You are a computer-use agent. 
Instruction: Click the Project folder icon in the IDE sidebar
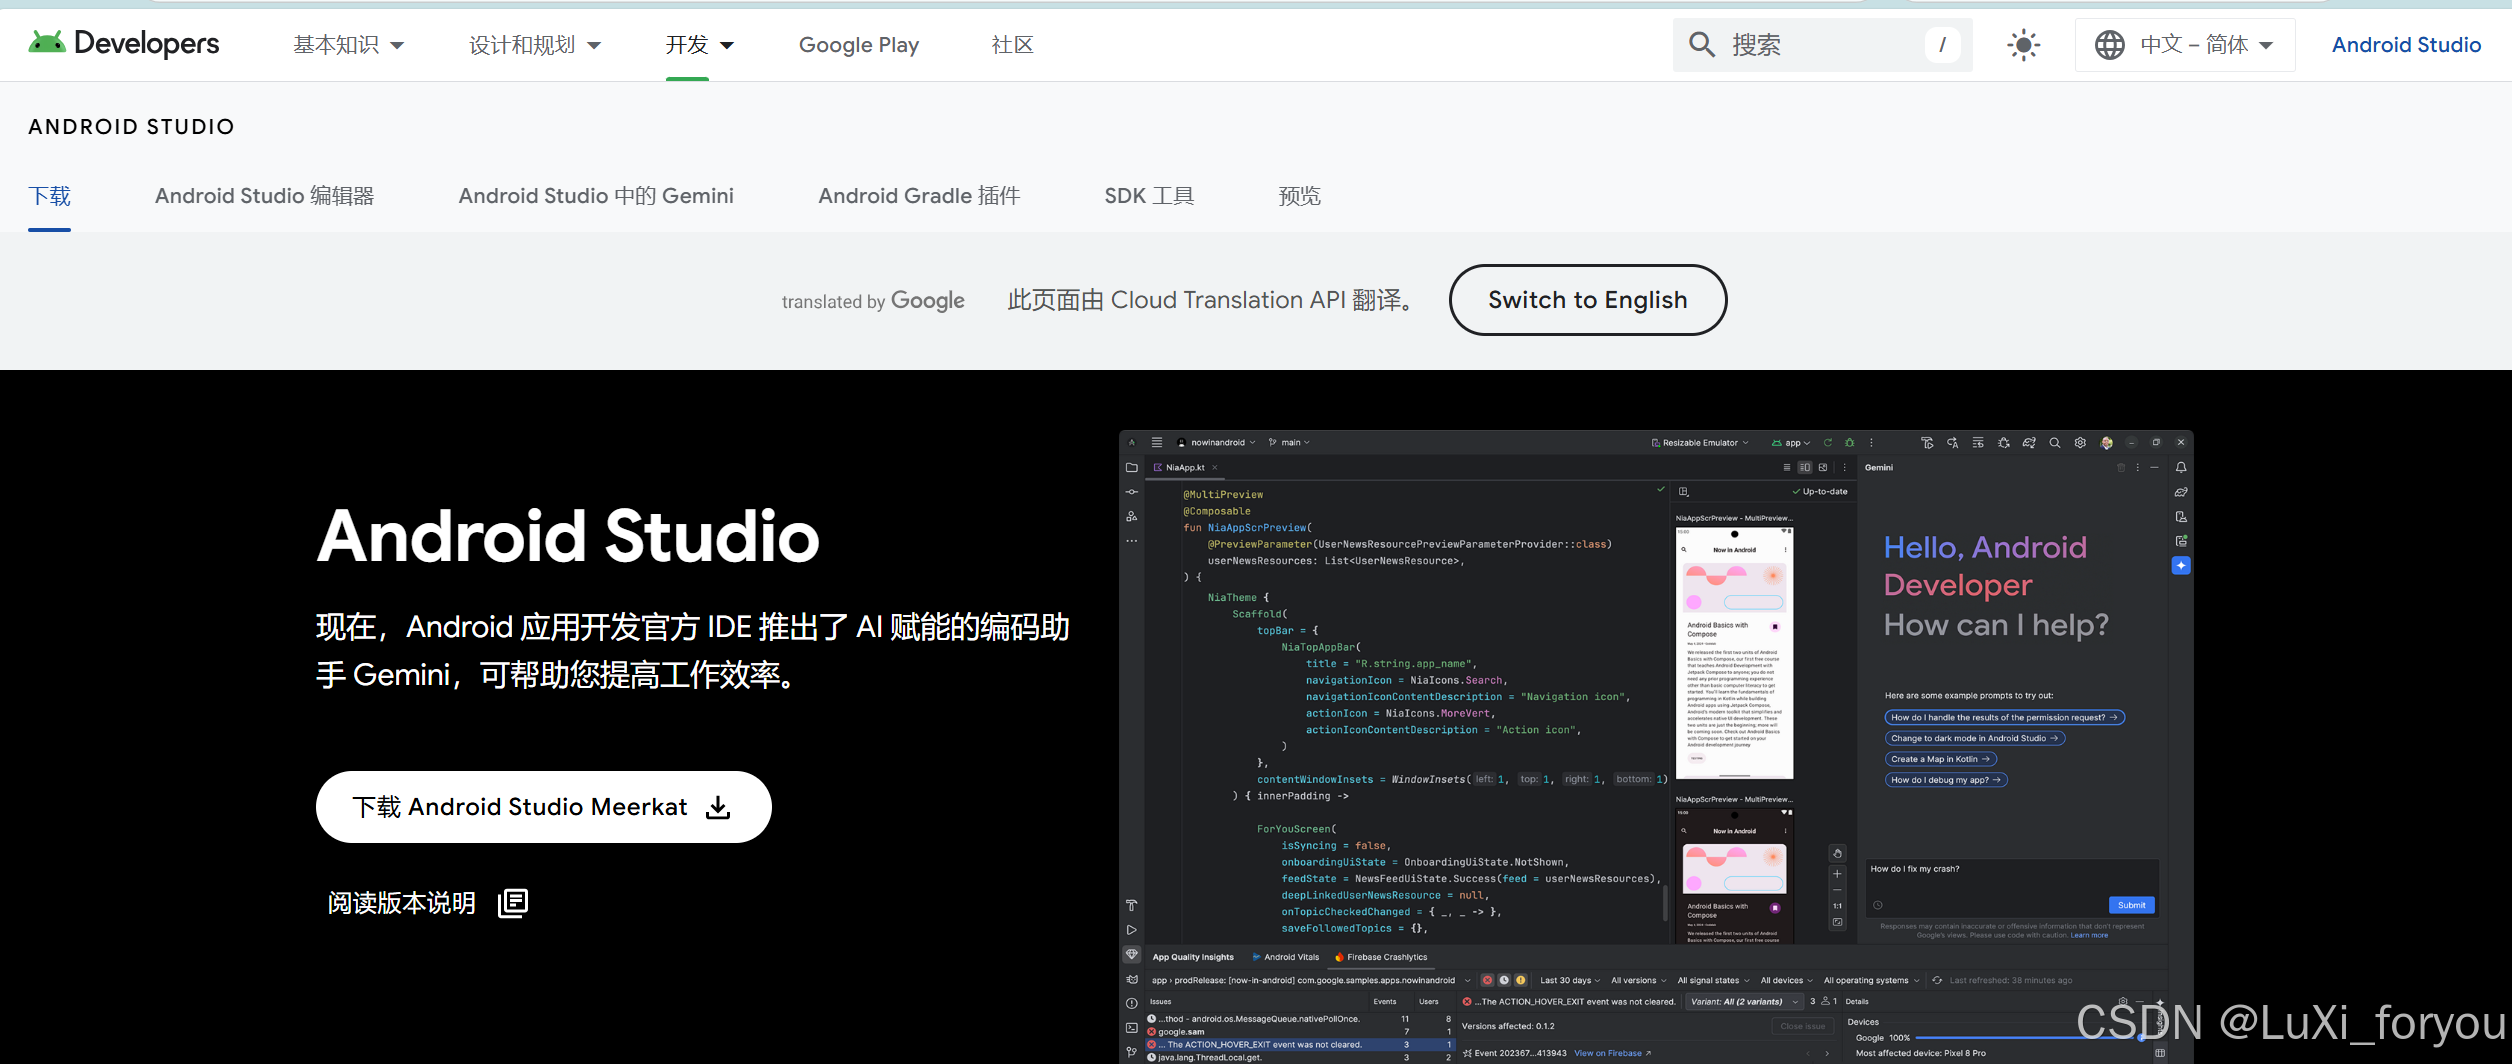pyautogui.click(x=1132, y=467)
